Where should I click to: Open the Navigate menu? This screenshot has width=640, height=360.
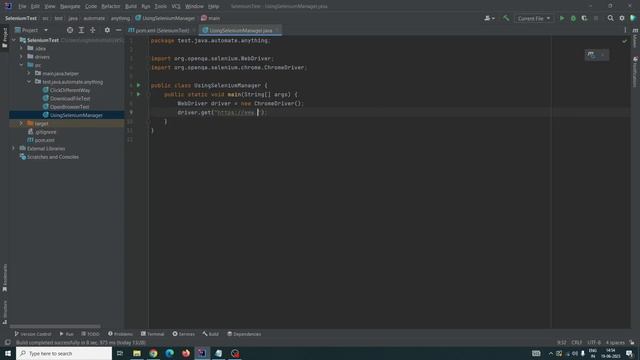pyautogui.click(x=70, y=6)
